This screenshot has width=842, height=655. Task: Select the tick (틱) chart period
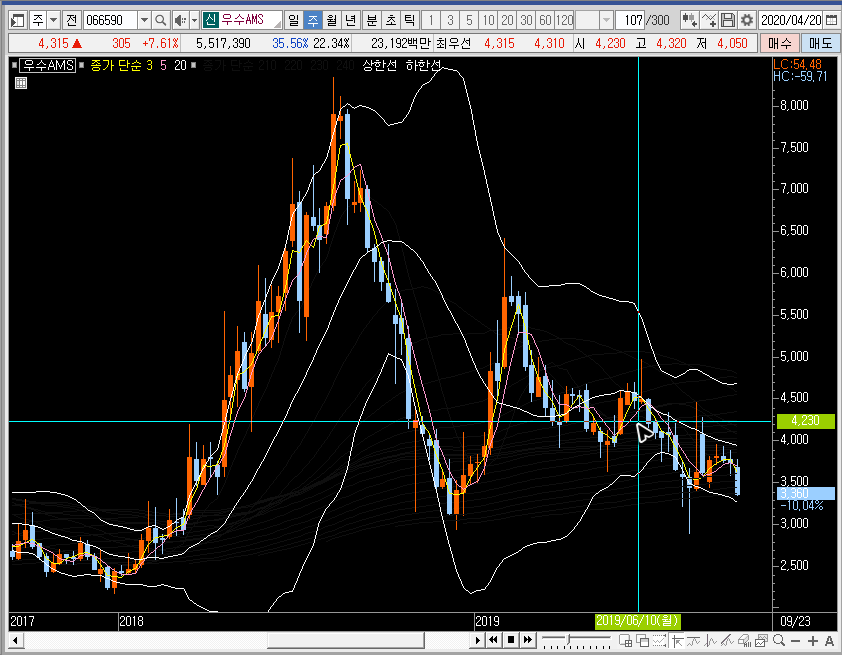(409, 20)
